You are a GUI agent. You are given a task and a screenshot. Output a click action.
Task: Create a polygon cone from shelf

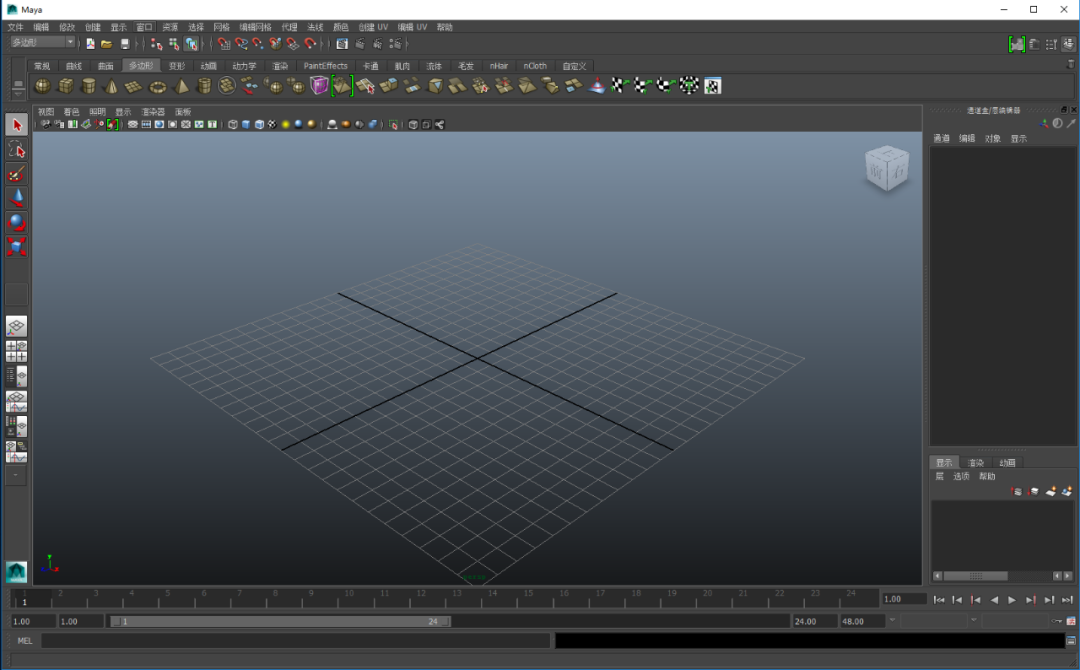(111, 86)
